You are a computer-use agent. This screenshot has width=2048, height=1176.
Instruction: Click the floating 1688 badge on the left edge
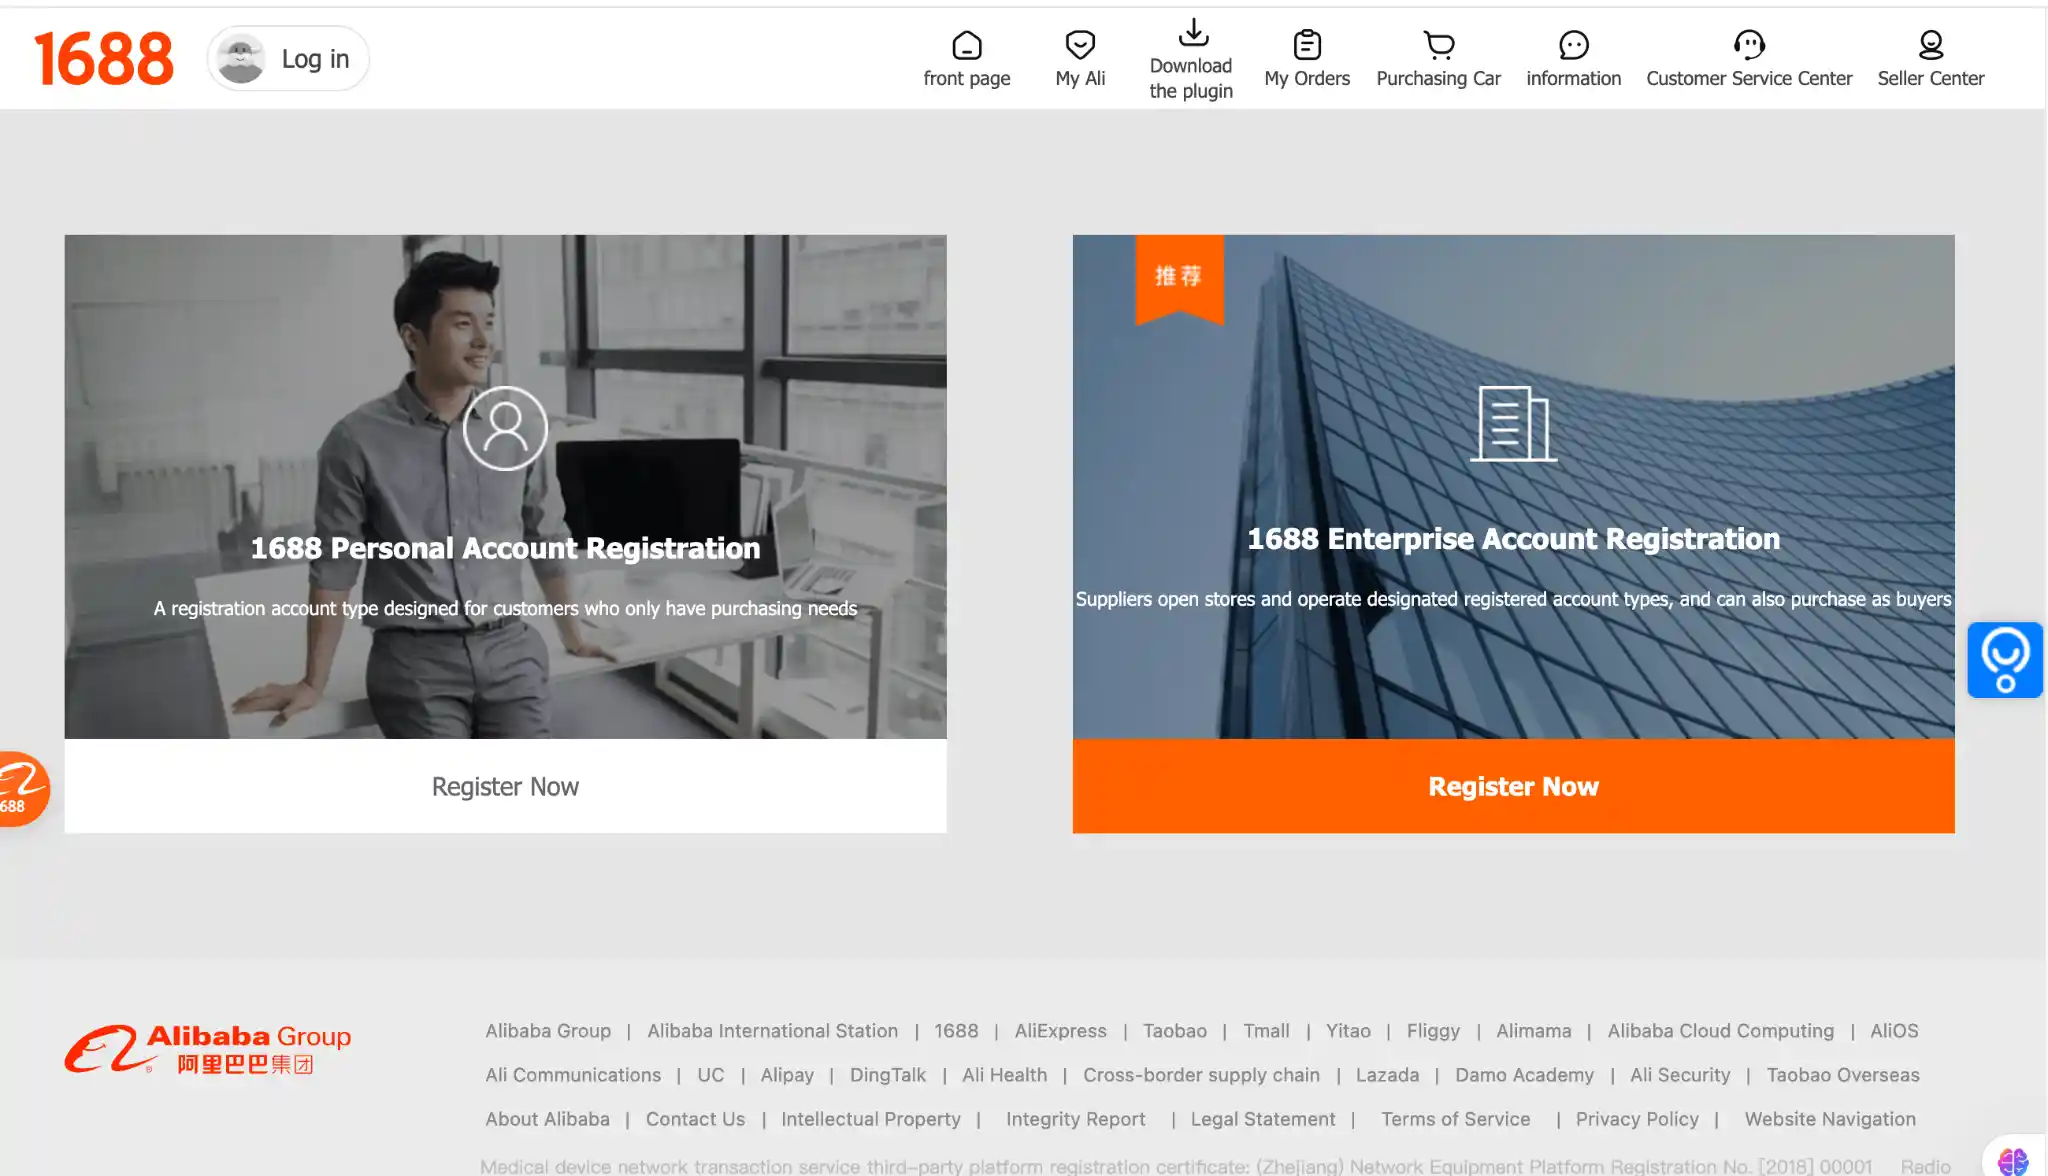(18, 789)
